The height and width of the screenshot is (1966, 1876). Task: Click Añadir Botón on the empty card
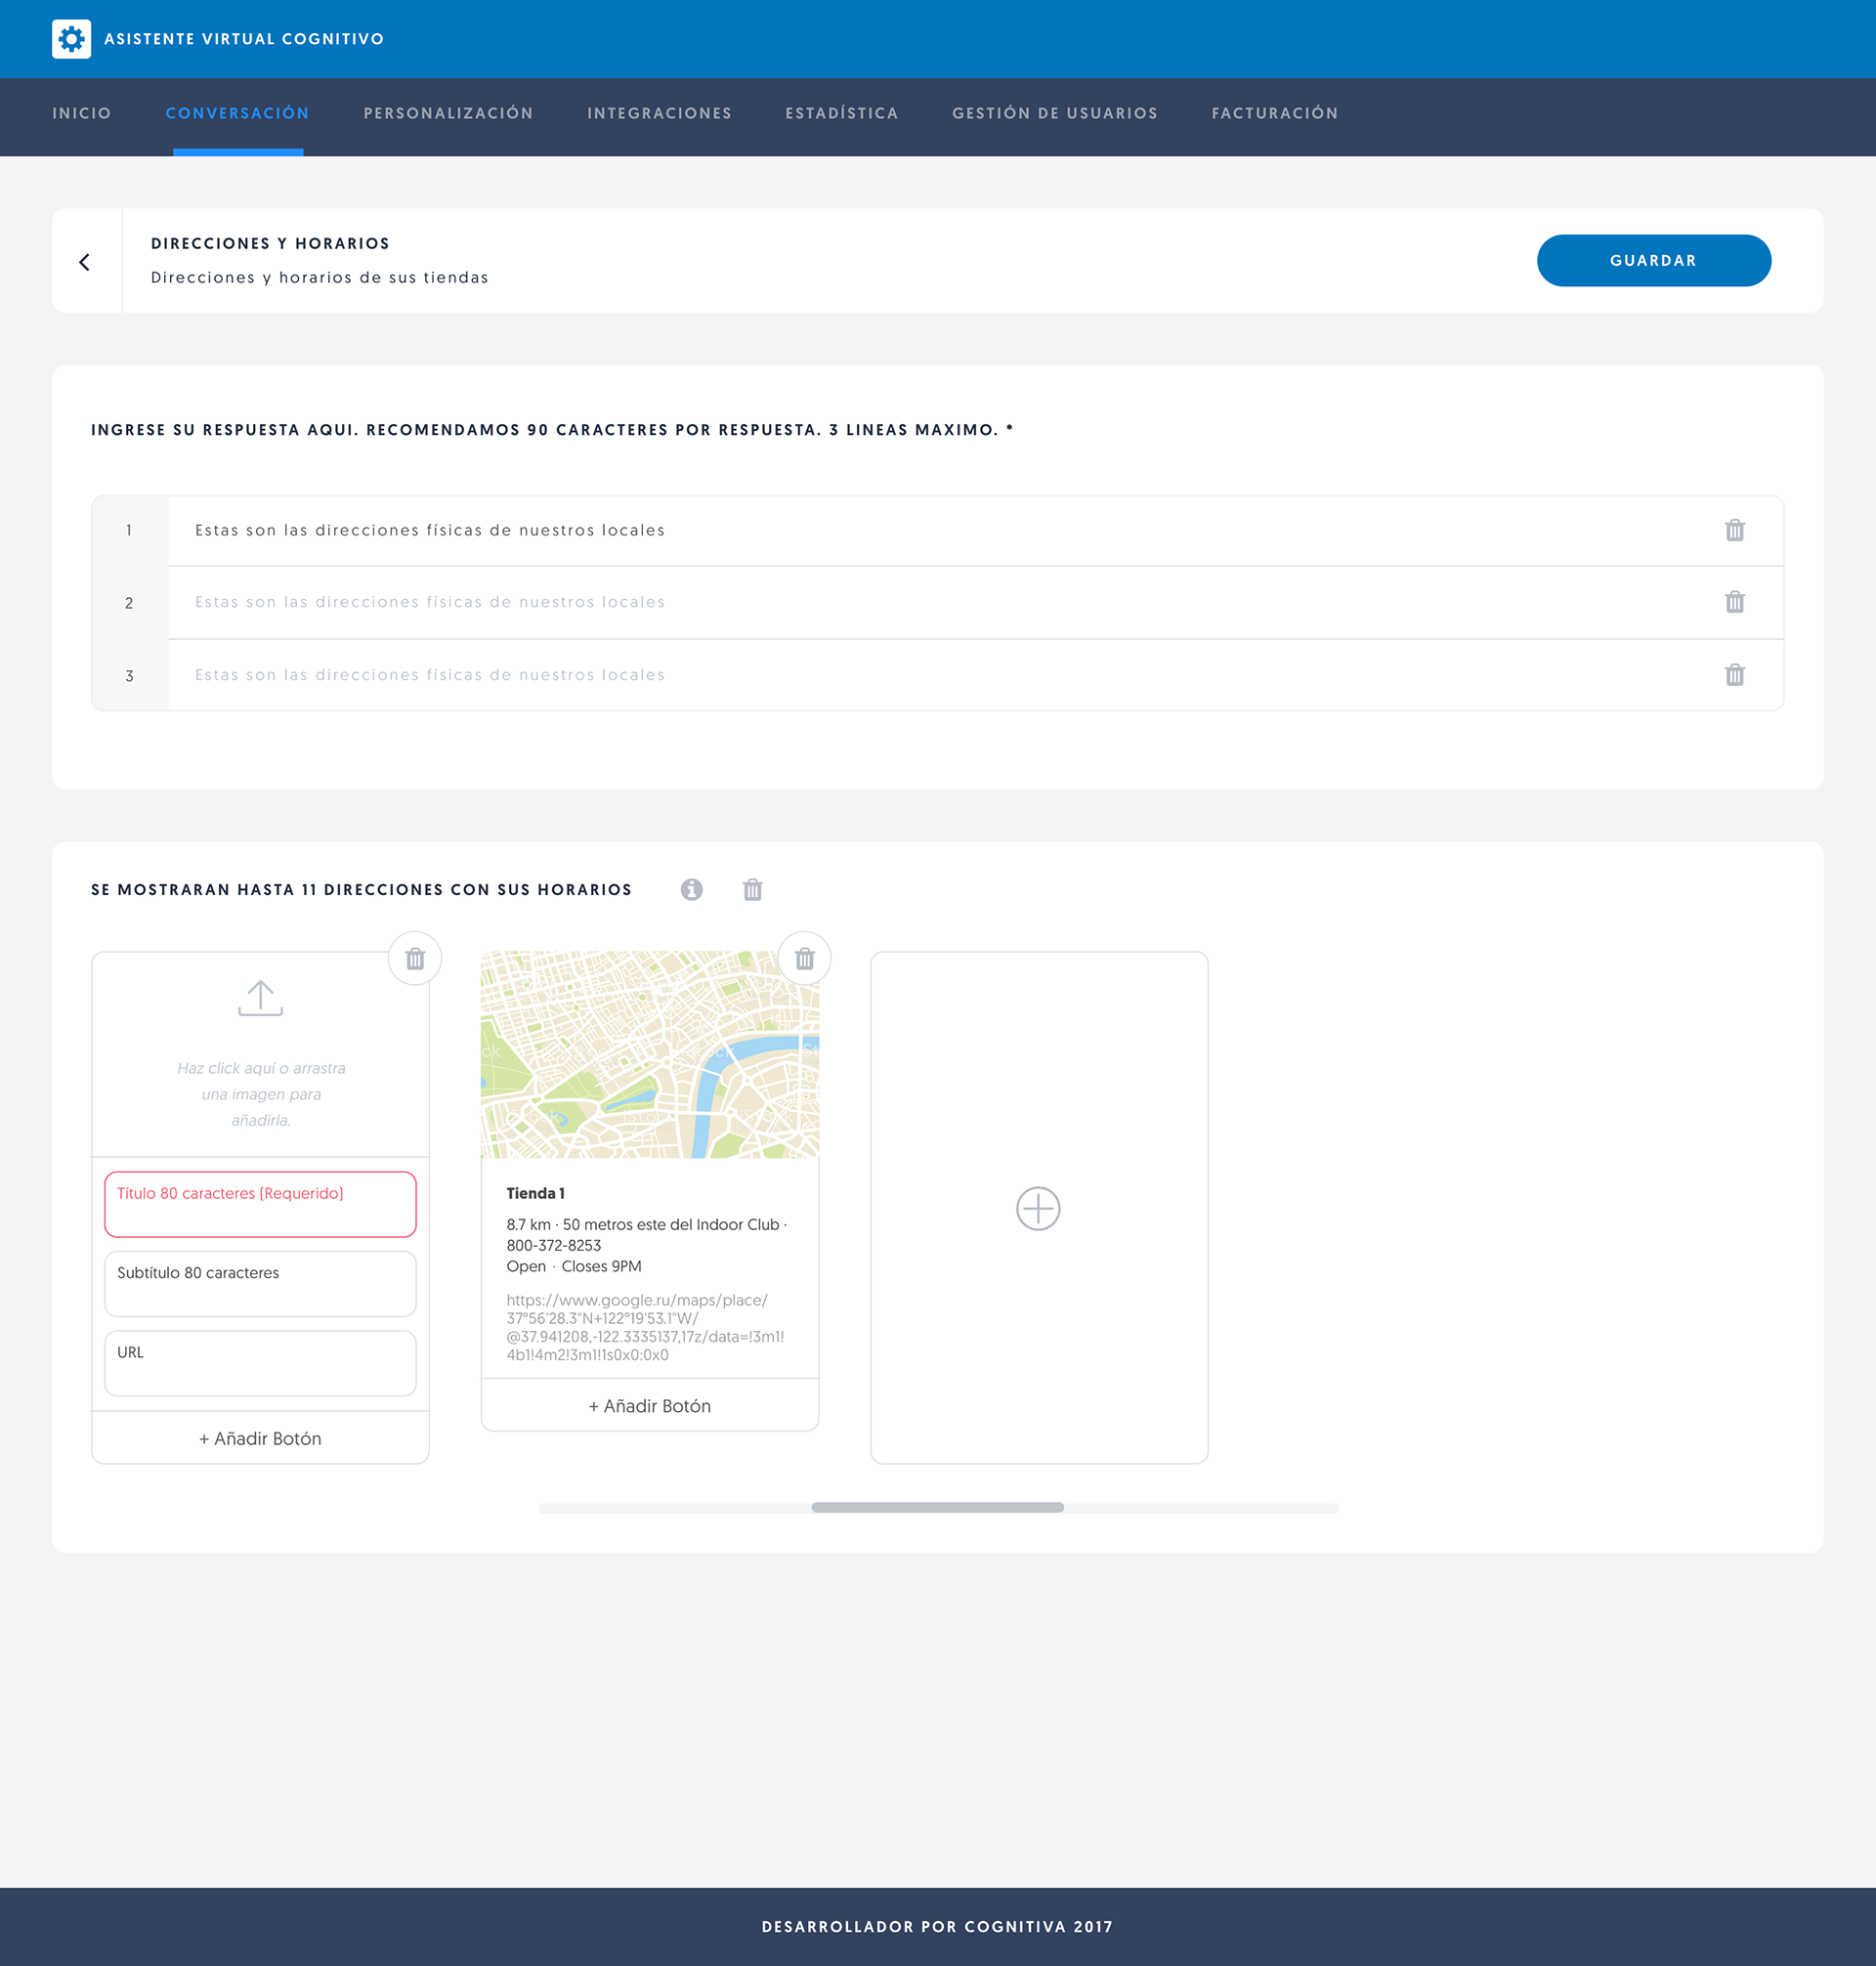click(260, 1438)
